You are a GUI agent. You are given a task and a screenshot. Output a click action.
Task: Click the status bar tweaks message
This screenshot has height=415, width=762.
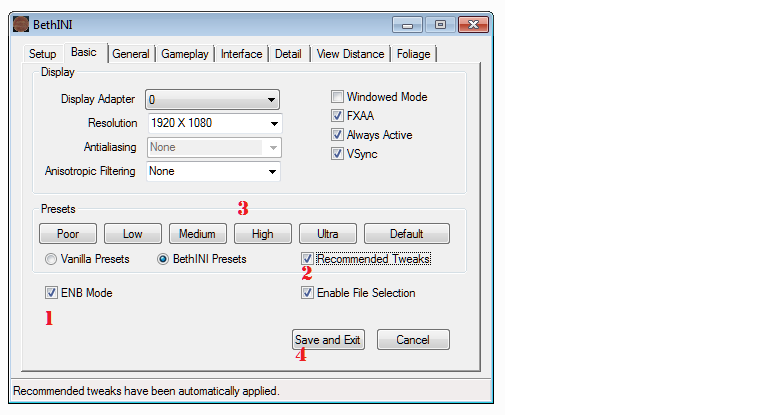[146, 391]
